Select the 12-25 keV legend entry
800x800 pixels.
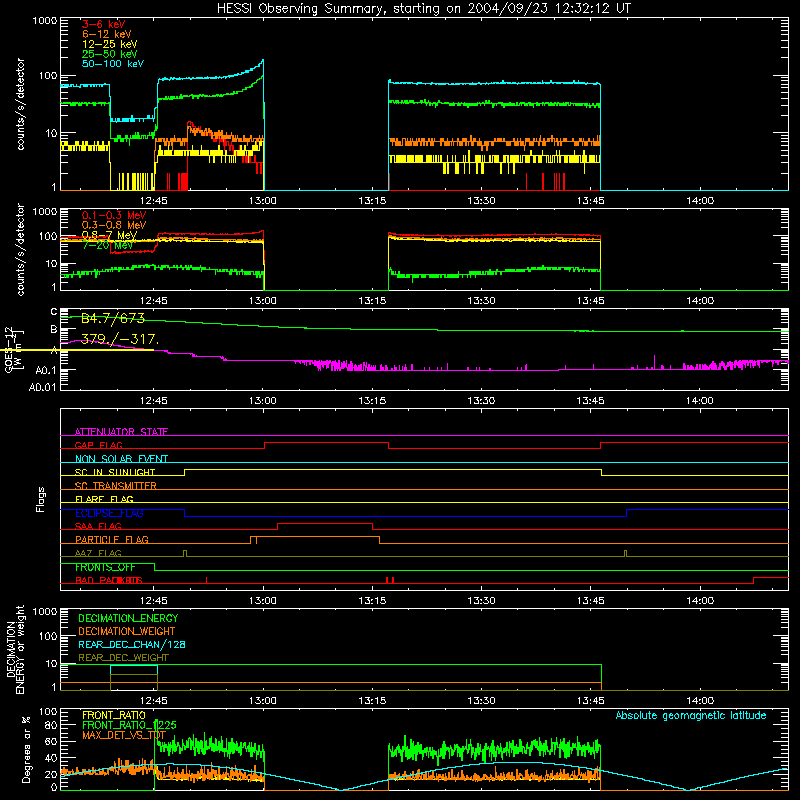click(x=110, y=44)
